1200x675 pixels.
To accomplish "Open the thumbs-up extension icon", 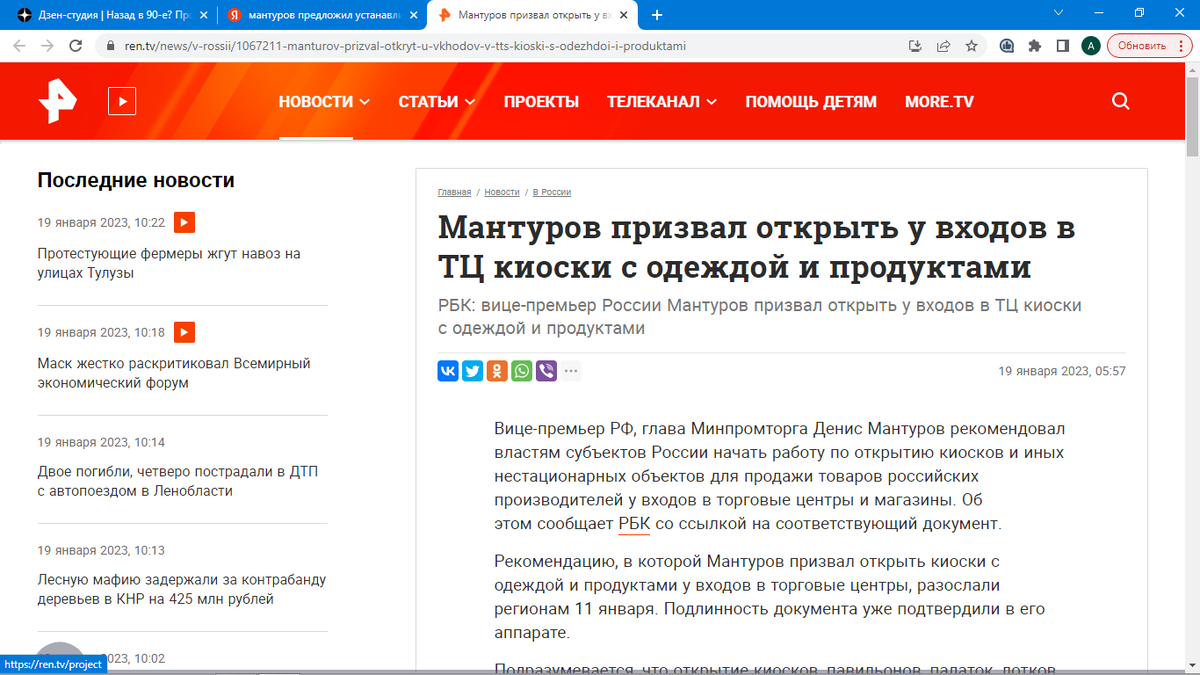I will [1007, 46].
